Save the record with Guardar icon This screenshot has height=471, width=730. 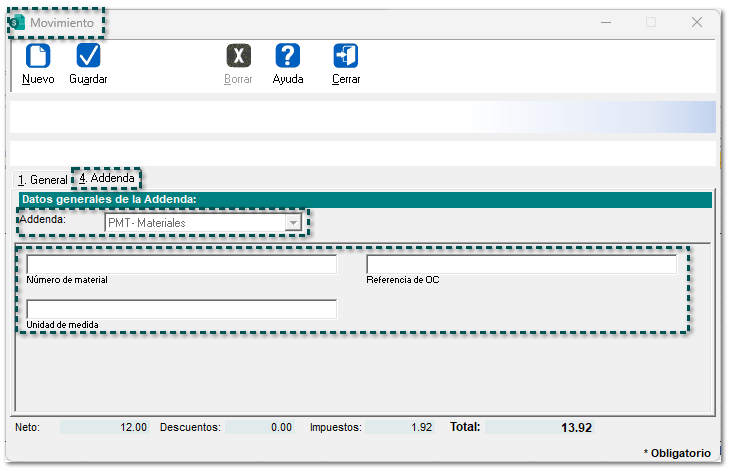(x=88, y=57)
